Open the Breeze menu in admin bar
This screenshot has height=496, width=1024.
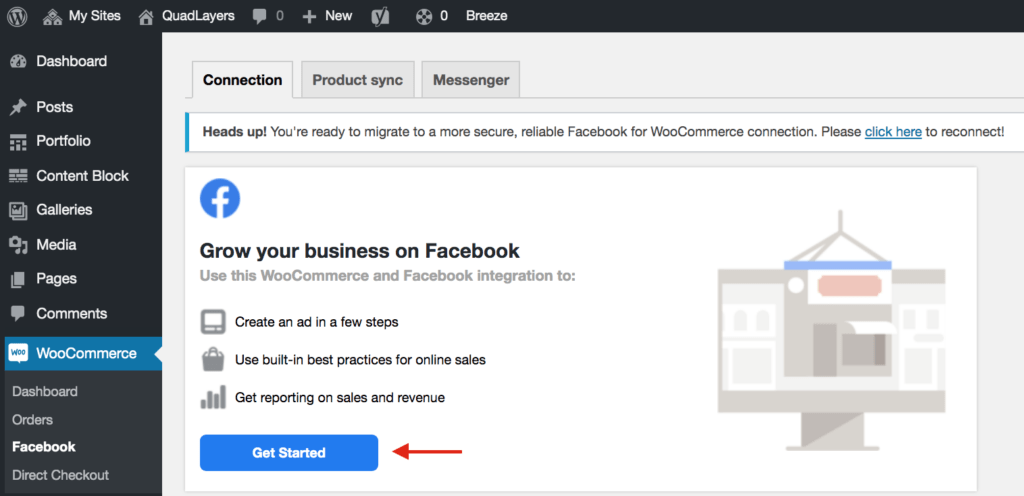point(486,16)
